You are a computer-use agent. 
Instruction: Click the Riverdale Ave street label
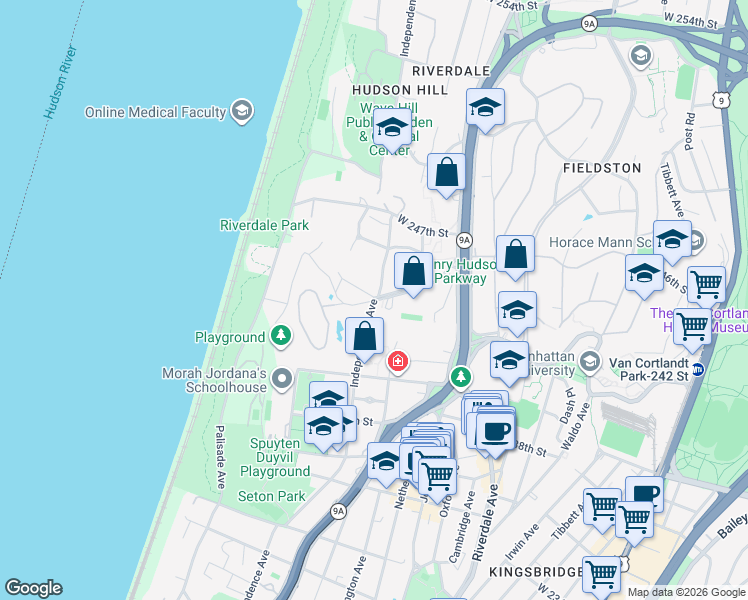485,523
